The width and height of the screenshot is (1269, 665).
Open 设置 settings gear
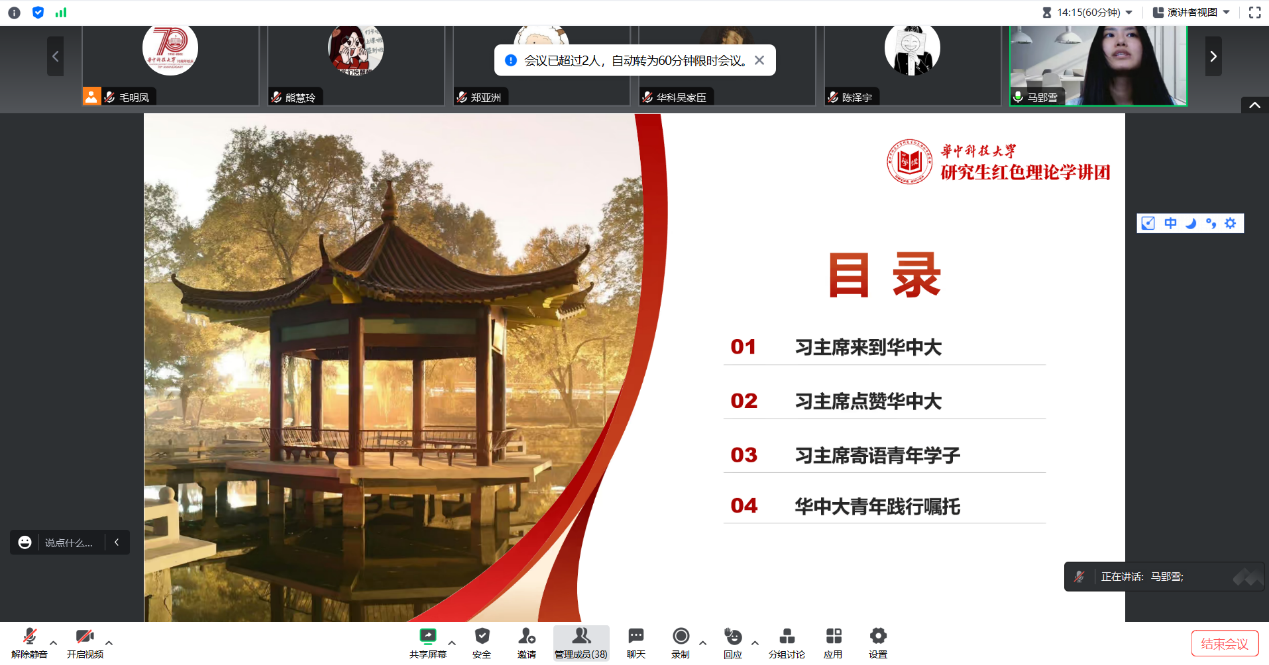(x=878, y=642)
